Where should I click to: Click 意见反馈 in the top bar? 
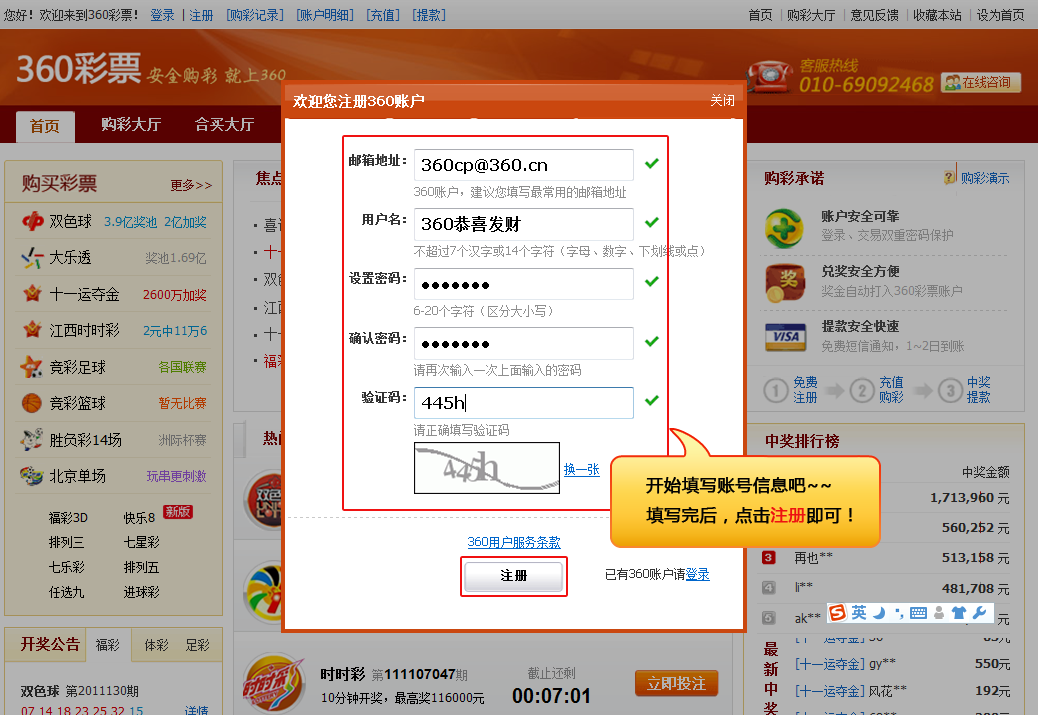point(874,15)
